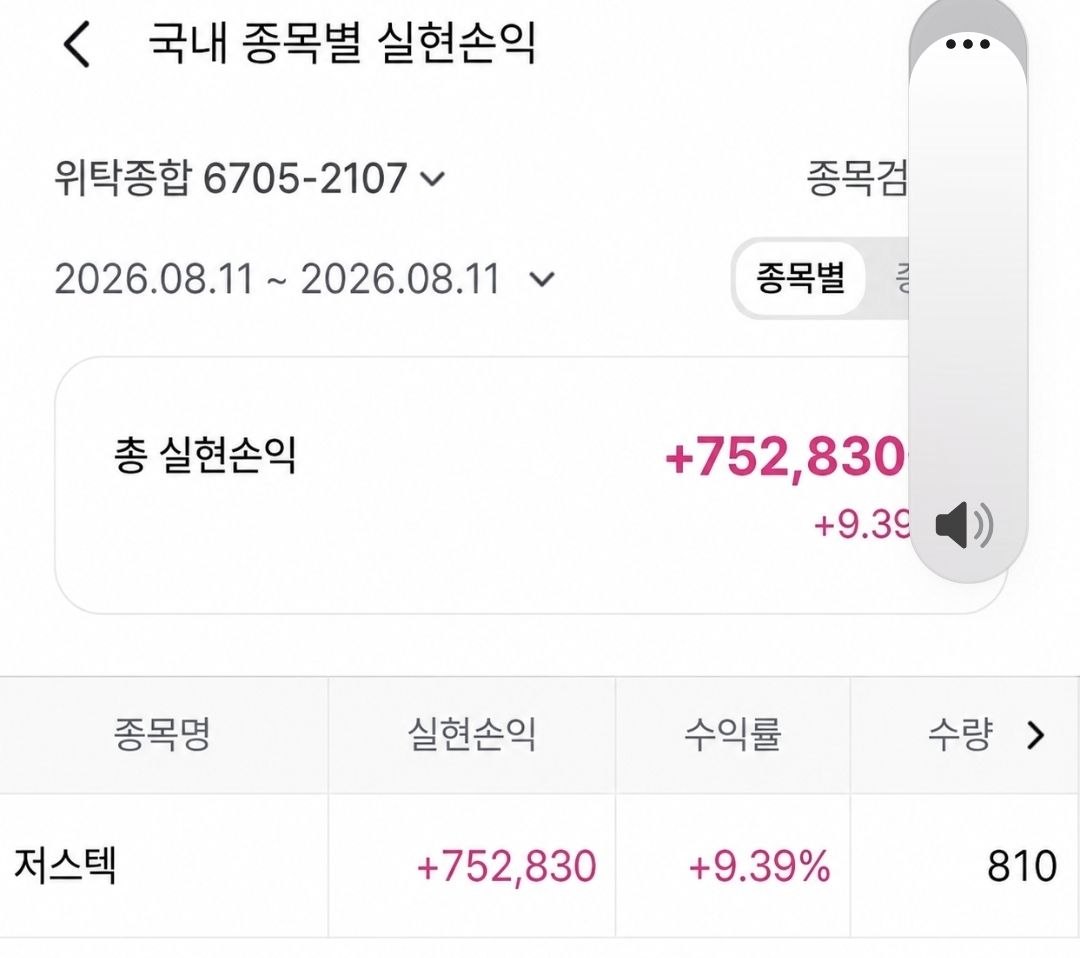Select the 810 quantity cell
Screen dimensions: 1080x958
[x=1021, y=866]
